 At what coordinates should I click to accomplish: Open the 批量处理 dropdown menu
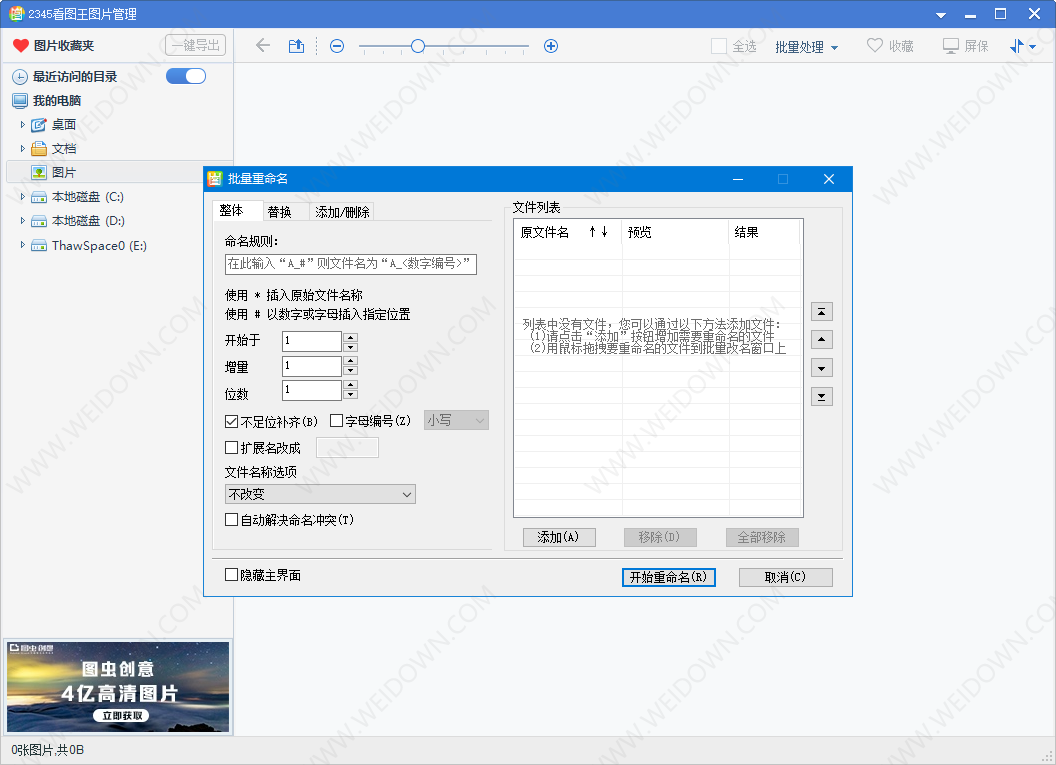click(806, 46)
